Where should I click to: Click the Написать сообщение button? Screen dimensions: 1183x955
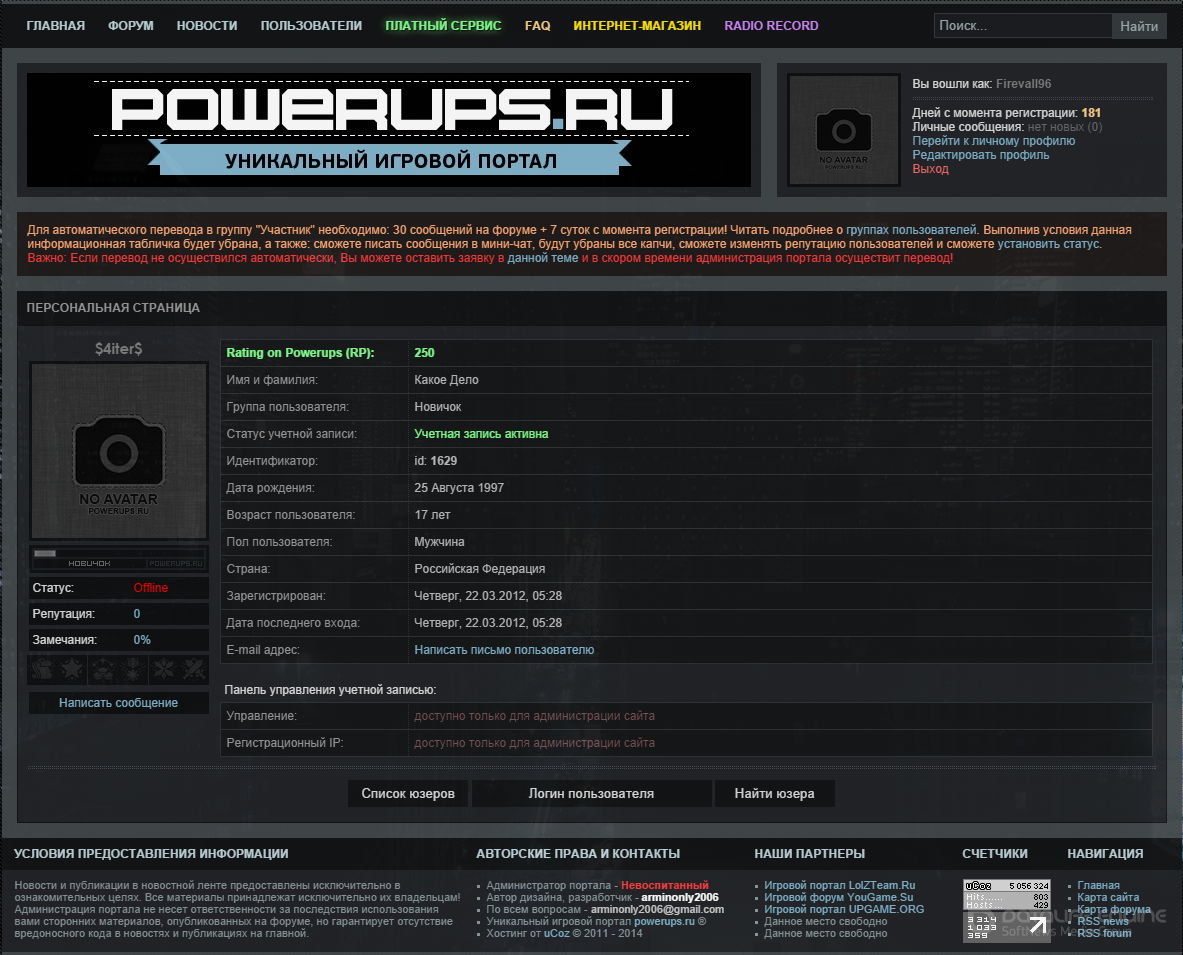coord(118,702)
